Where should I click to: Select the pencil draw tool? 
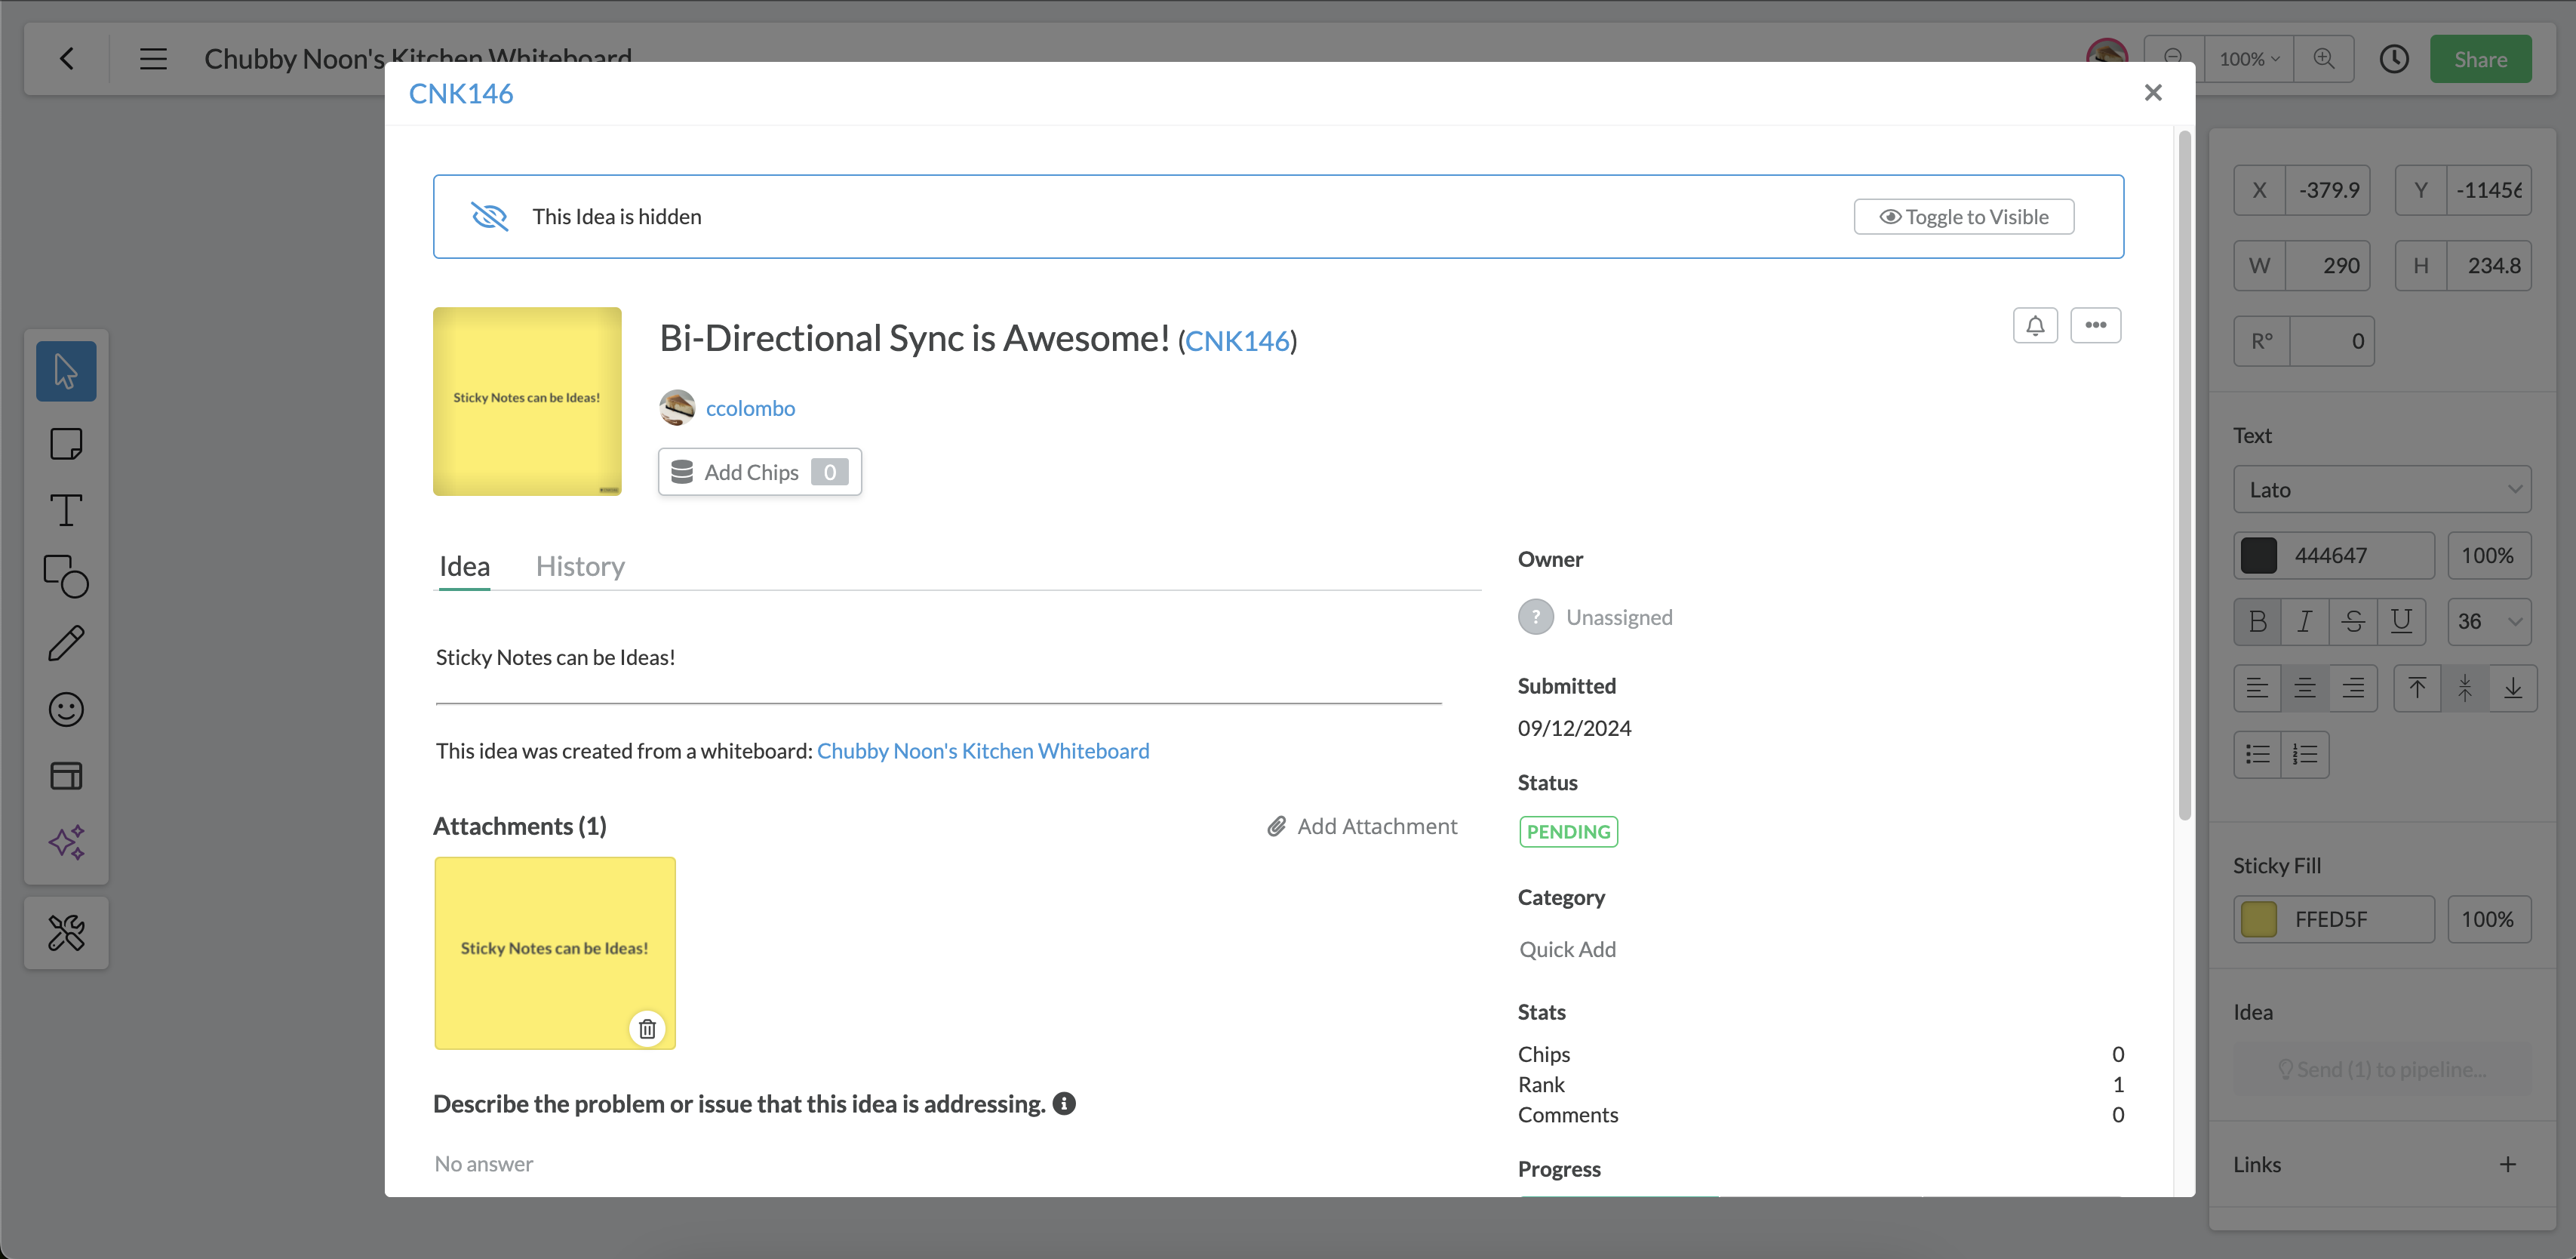pos(66,643)
